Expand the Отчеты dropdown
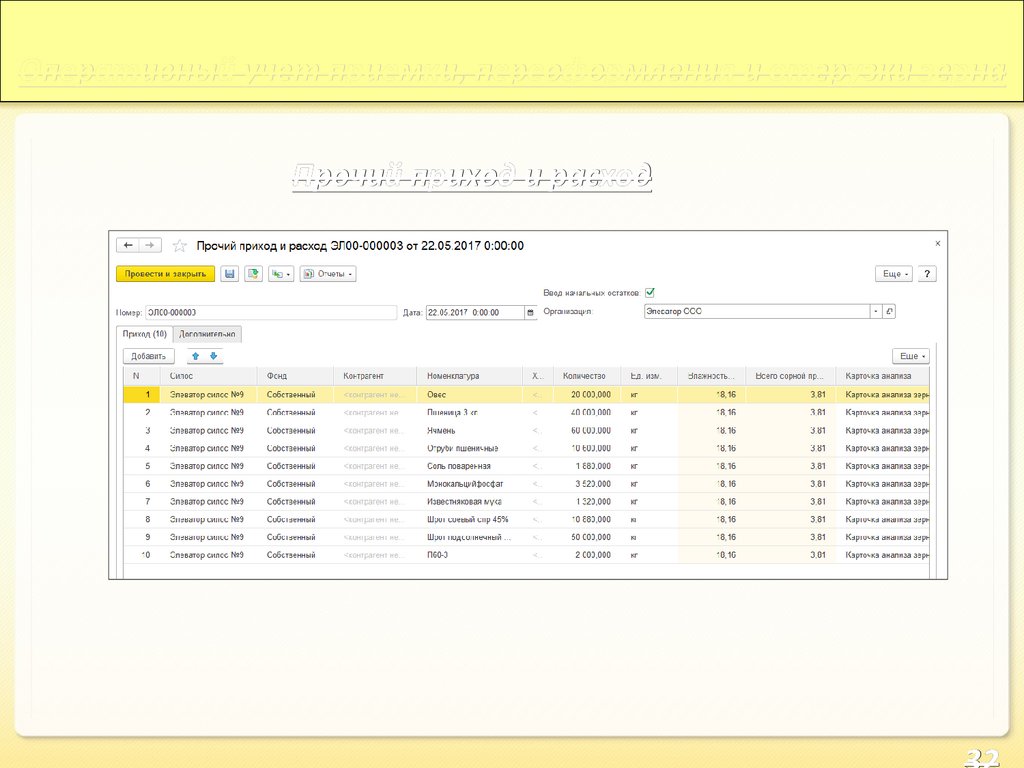 [x=328, y=273]
